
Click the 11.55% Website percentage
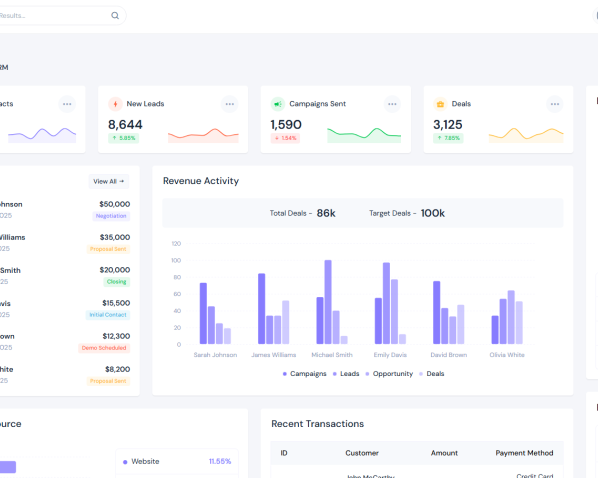click(220, 462)
